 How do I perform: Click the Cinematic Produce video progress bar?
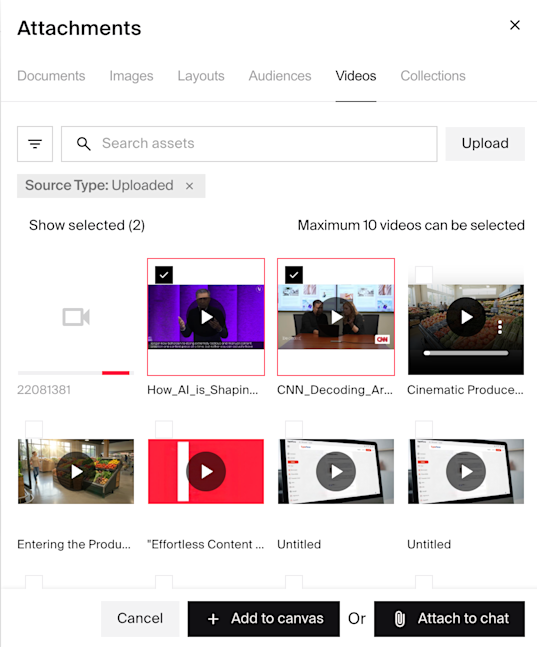coord(466,353)
